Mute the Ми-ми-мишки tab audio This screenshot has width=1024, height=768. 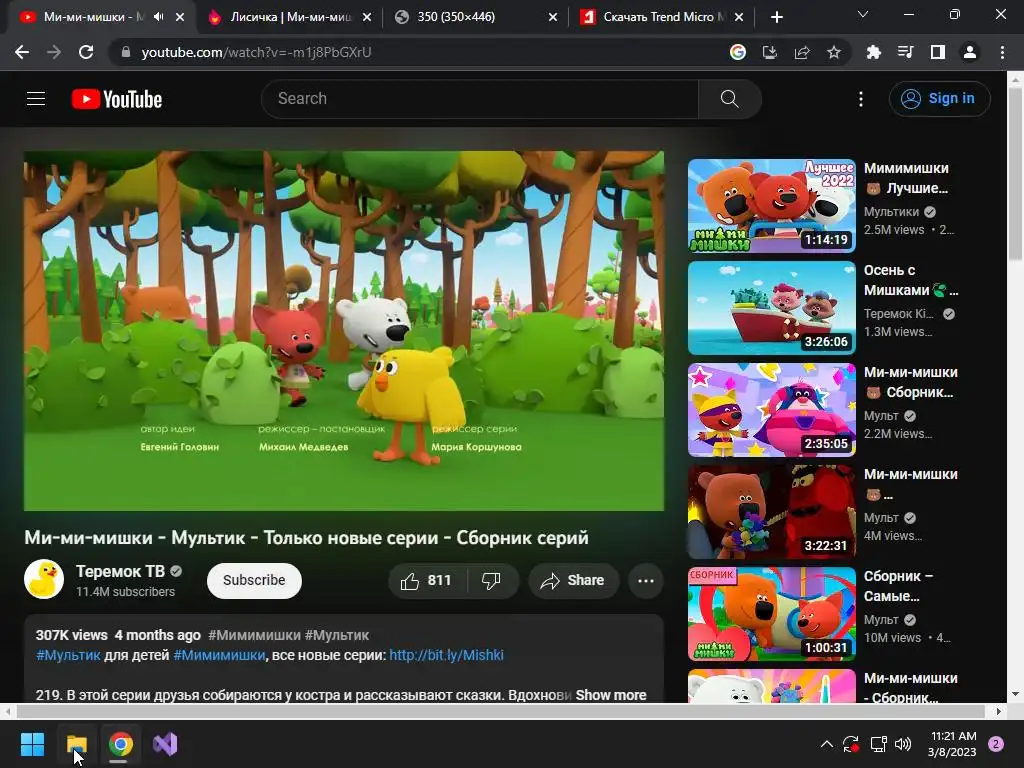point(158,17)
